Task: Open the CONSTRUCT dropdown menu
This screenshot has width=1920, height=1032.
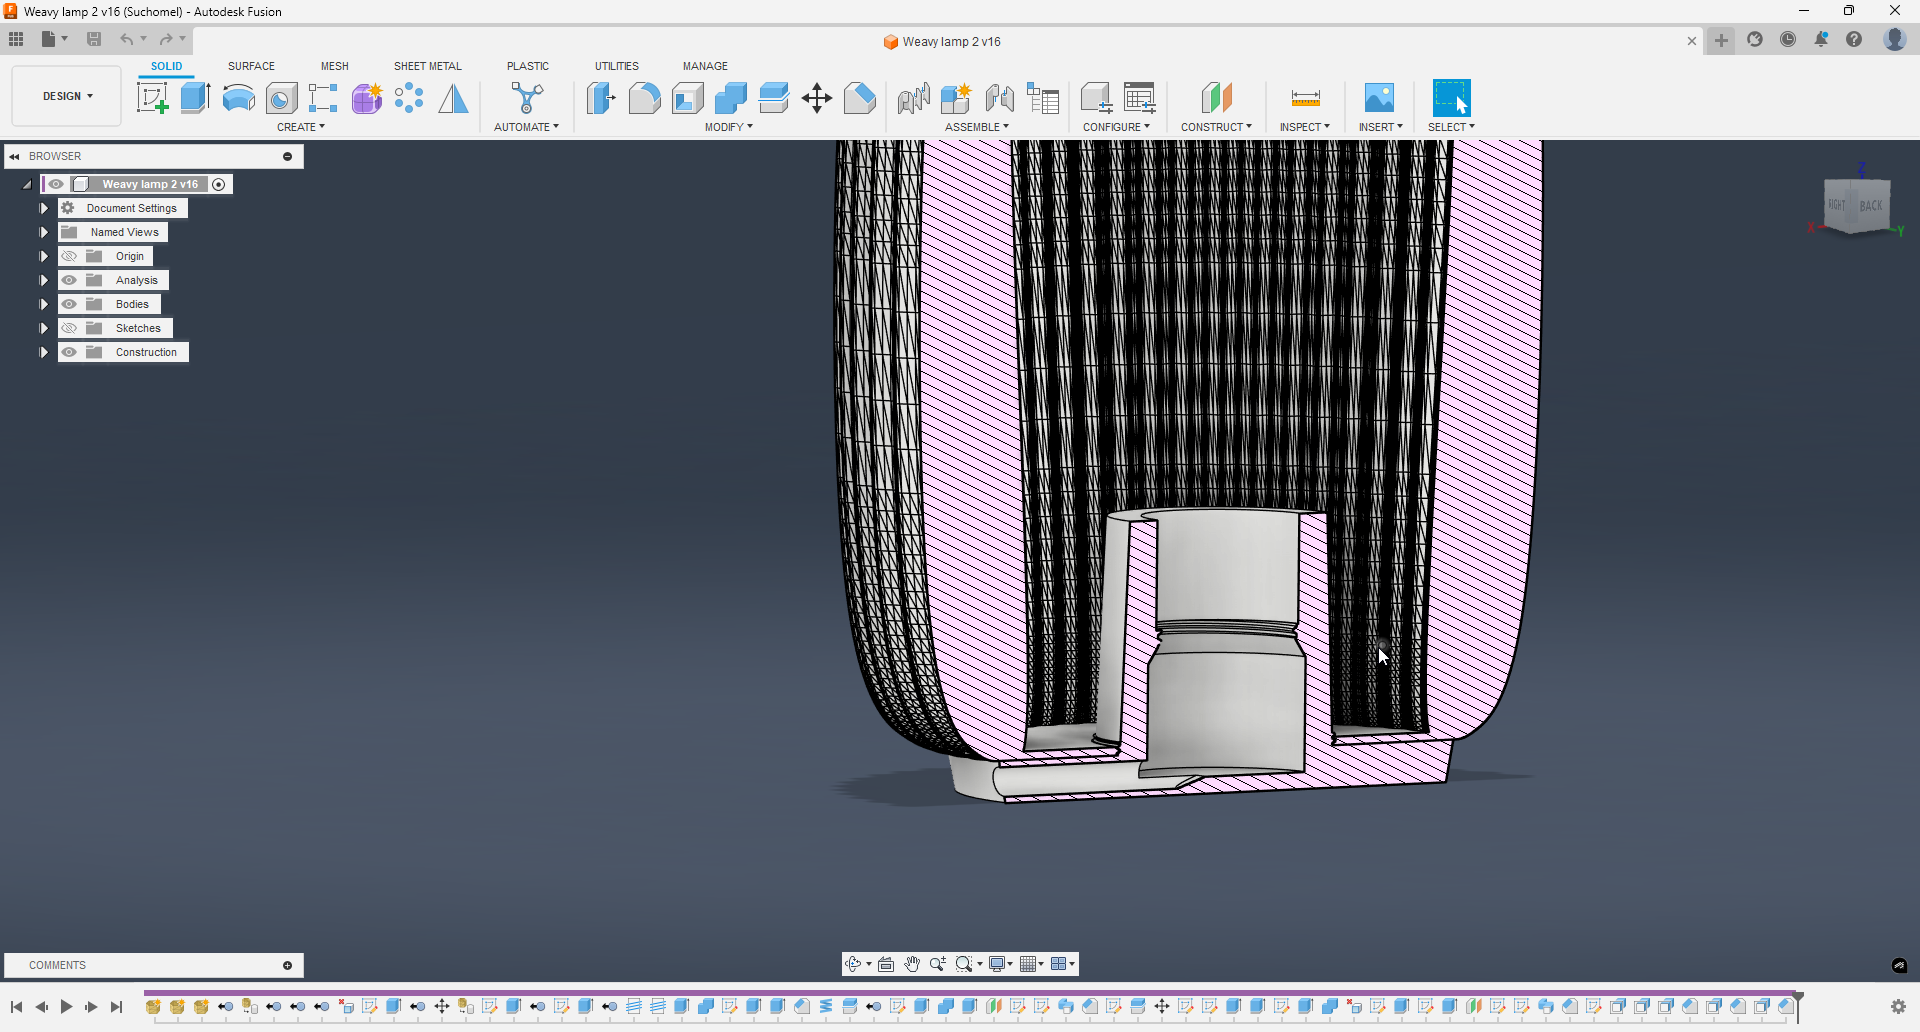Action: click(x=1216, y=127)
